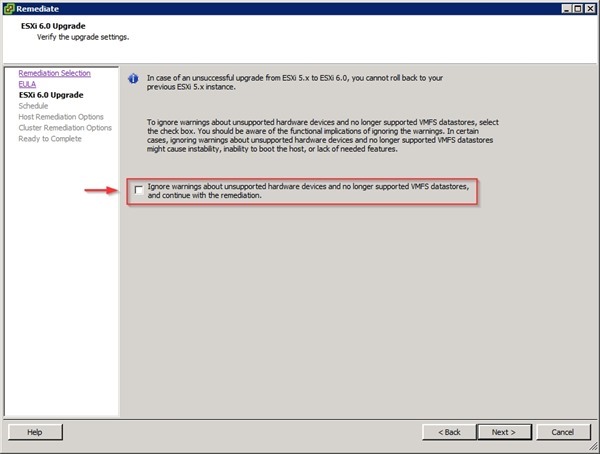Viewport: 600px width, 454px height.
Task: Click the ESXi 6.0 Upgrade page heading
Action: coord(53,26)
